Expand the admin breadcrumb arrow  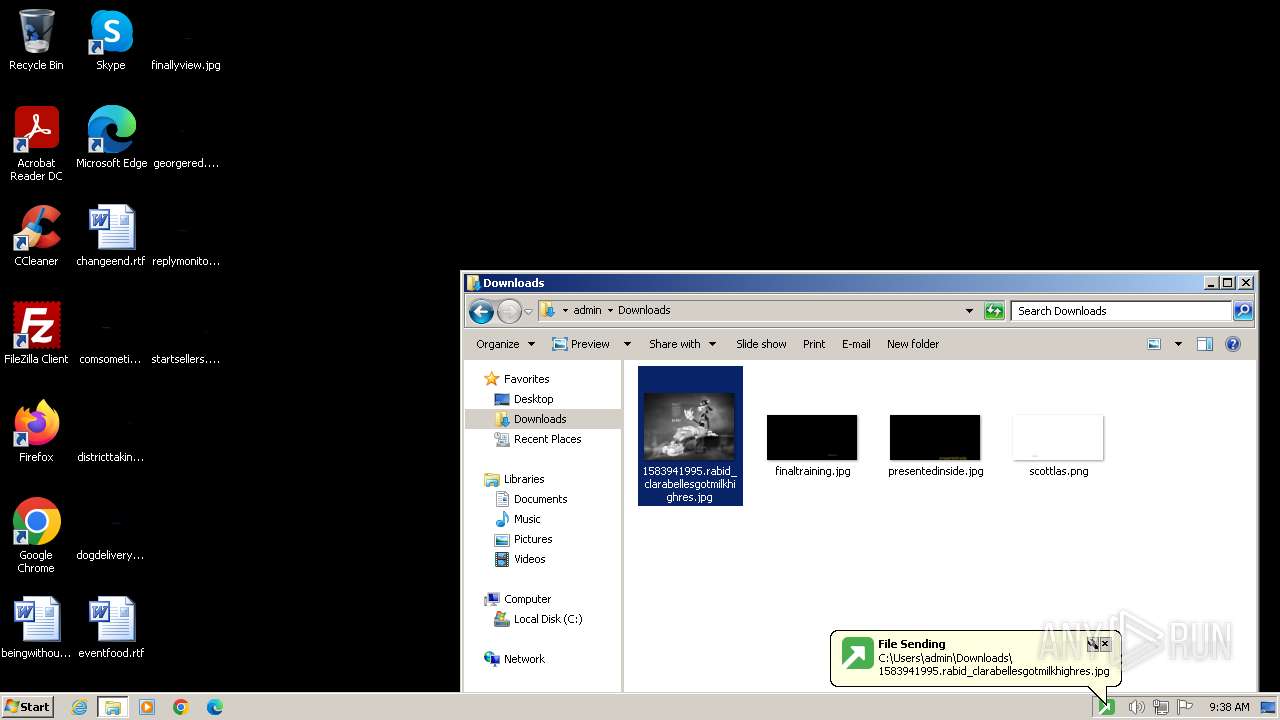point(610,311)
